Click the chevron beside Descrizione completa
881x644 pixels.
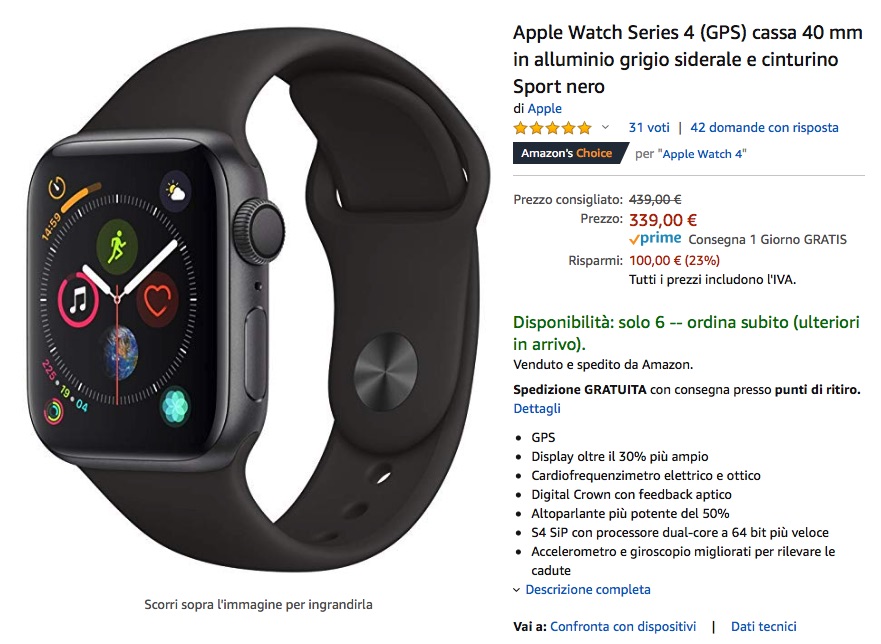516,590
